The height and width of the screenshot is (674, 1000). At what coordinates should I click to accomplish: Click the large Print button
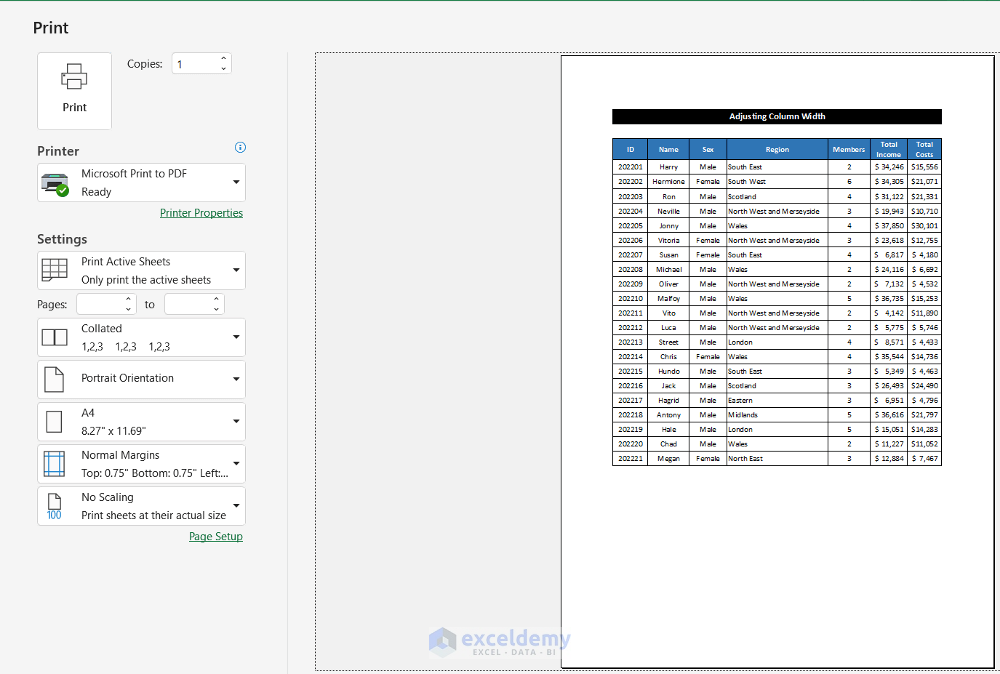click(x=75, y=91)
